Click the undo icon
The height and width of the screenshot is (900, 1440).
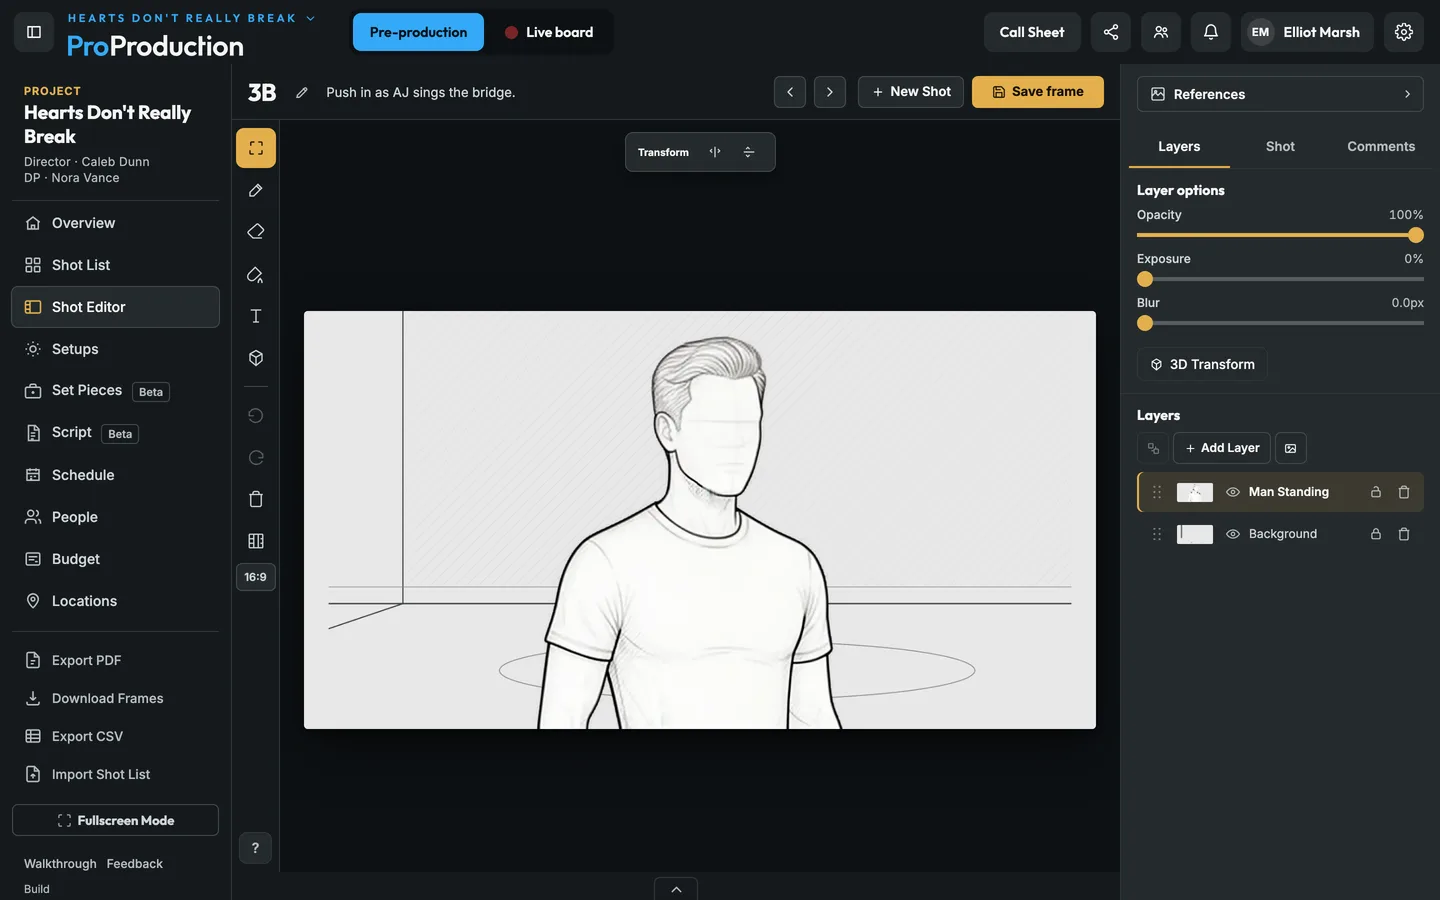256,416
